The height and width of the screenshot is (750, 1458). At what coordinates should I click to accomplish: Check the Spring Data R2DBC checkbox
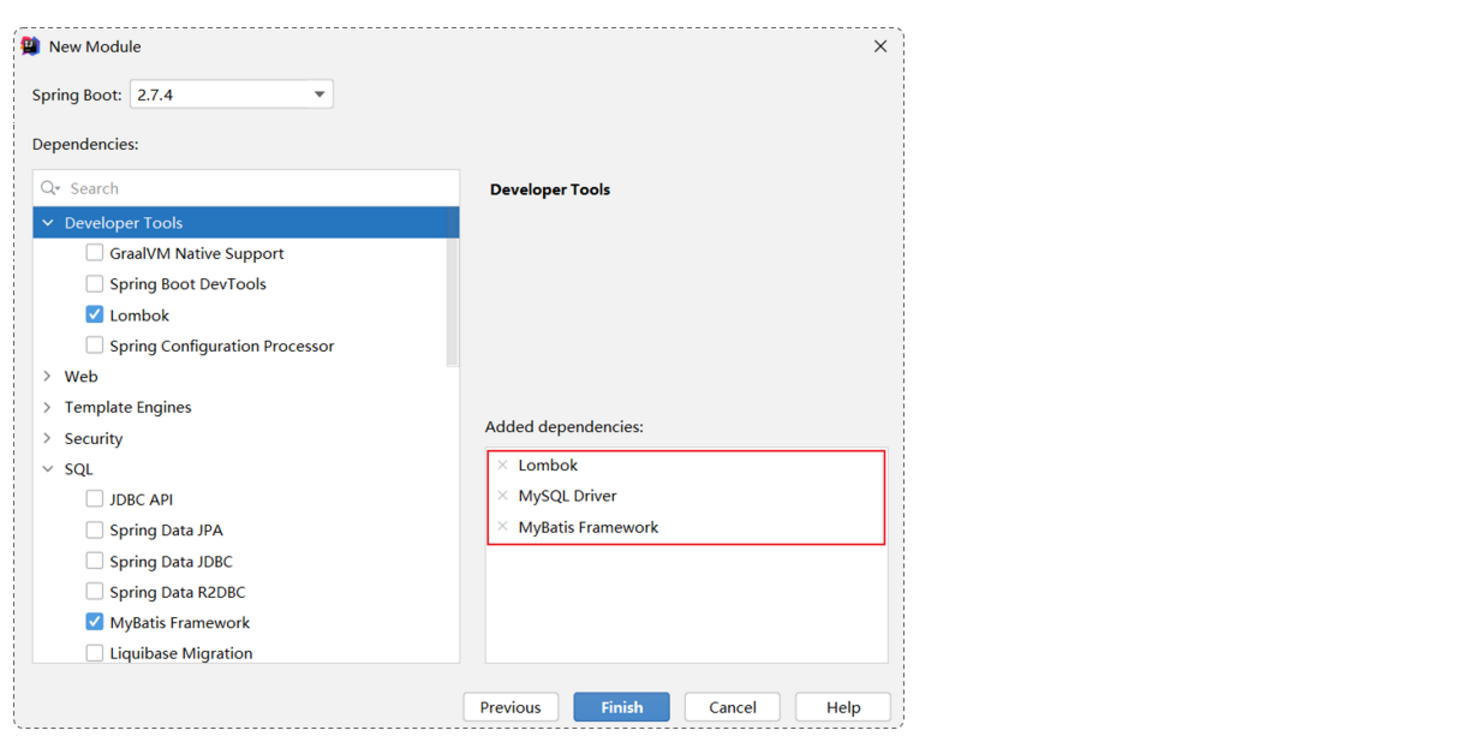(94, 592)
